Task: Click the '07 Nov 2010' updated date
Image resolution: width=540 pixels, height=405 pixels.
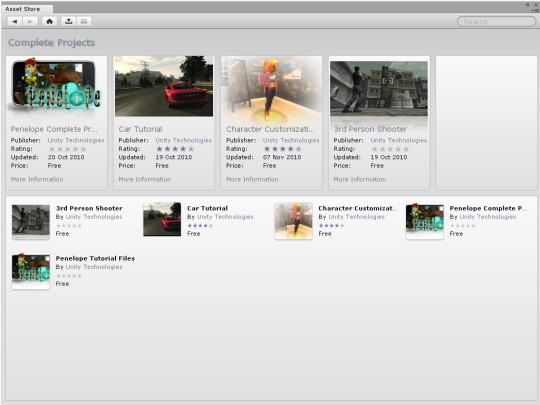Action: (x=282, y=157)
